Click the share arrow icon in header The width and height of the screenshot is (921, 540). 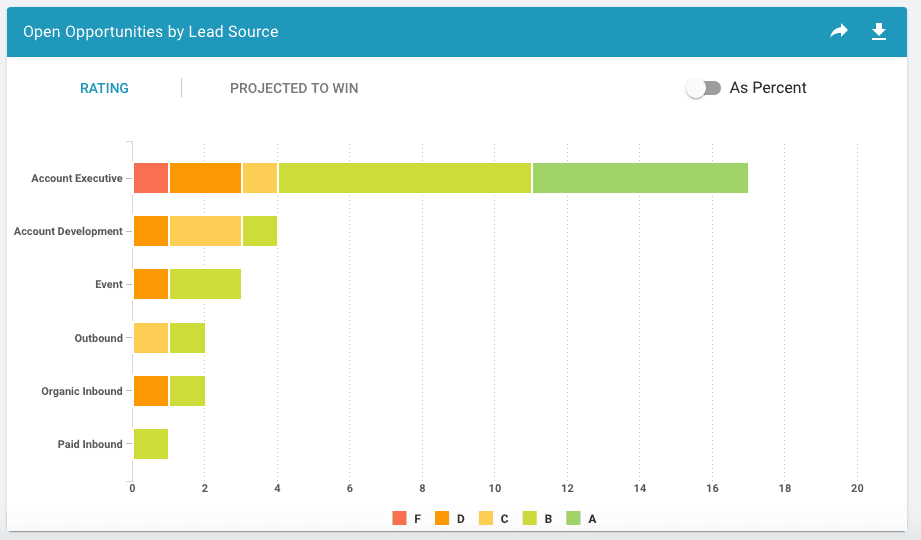coord(839,32)
